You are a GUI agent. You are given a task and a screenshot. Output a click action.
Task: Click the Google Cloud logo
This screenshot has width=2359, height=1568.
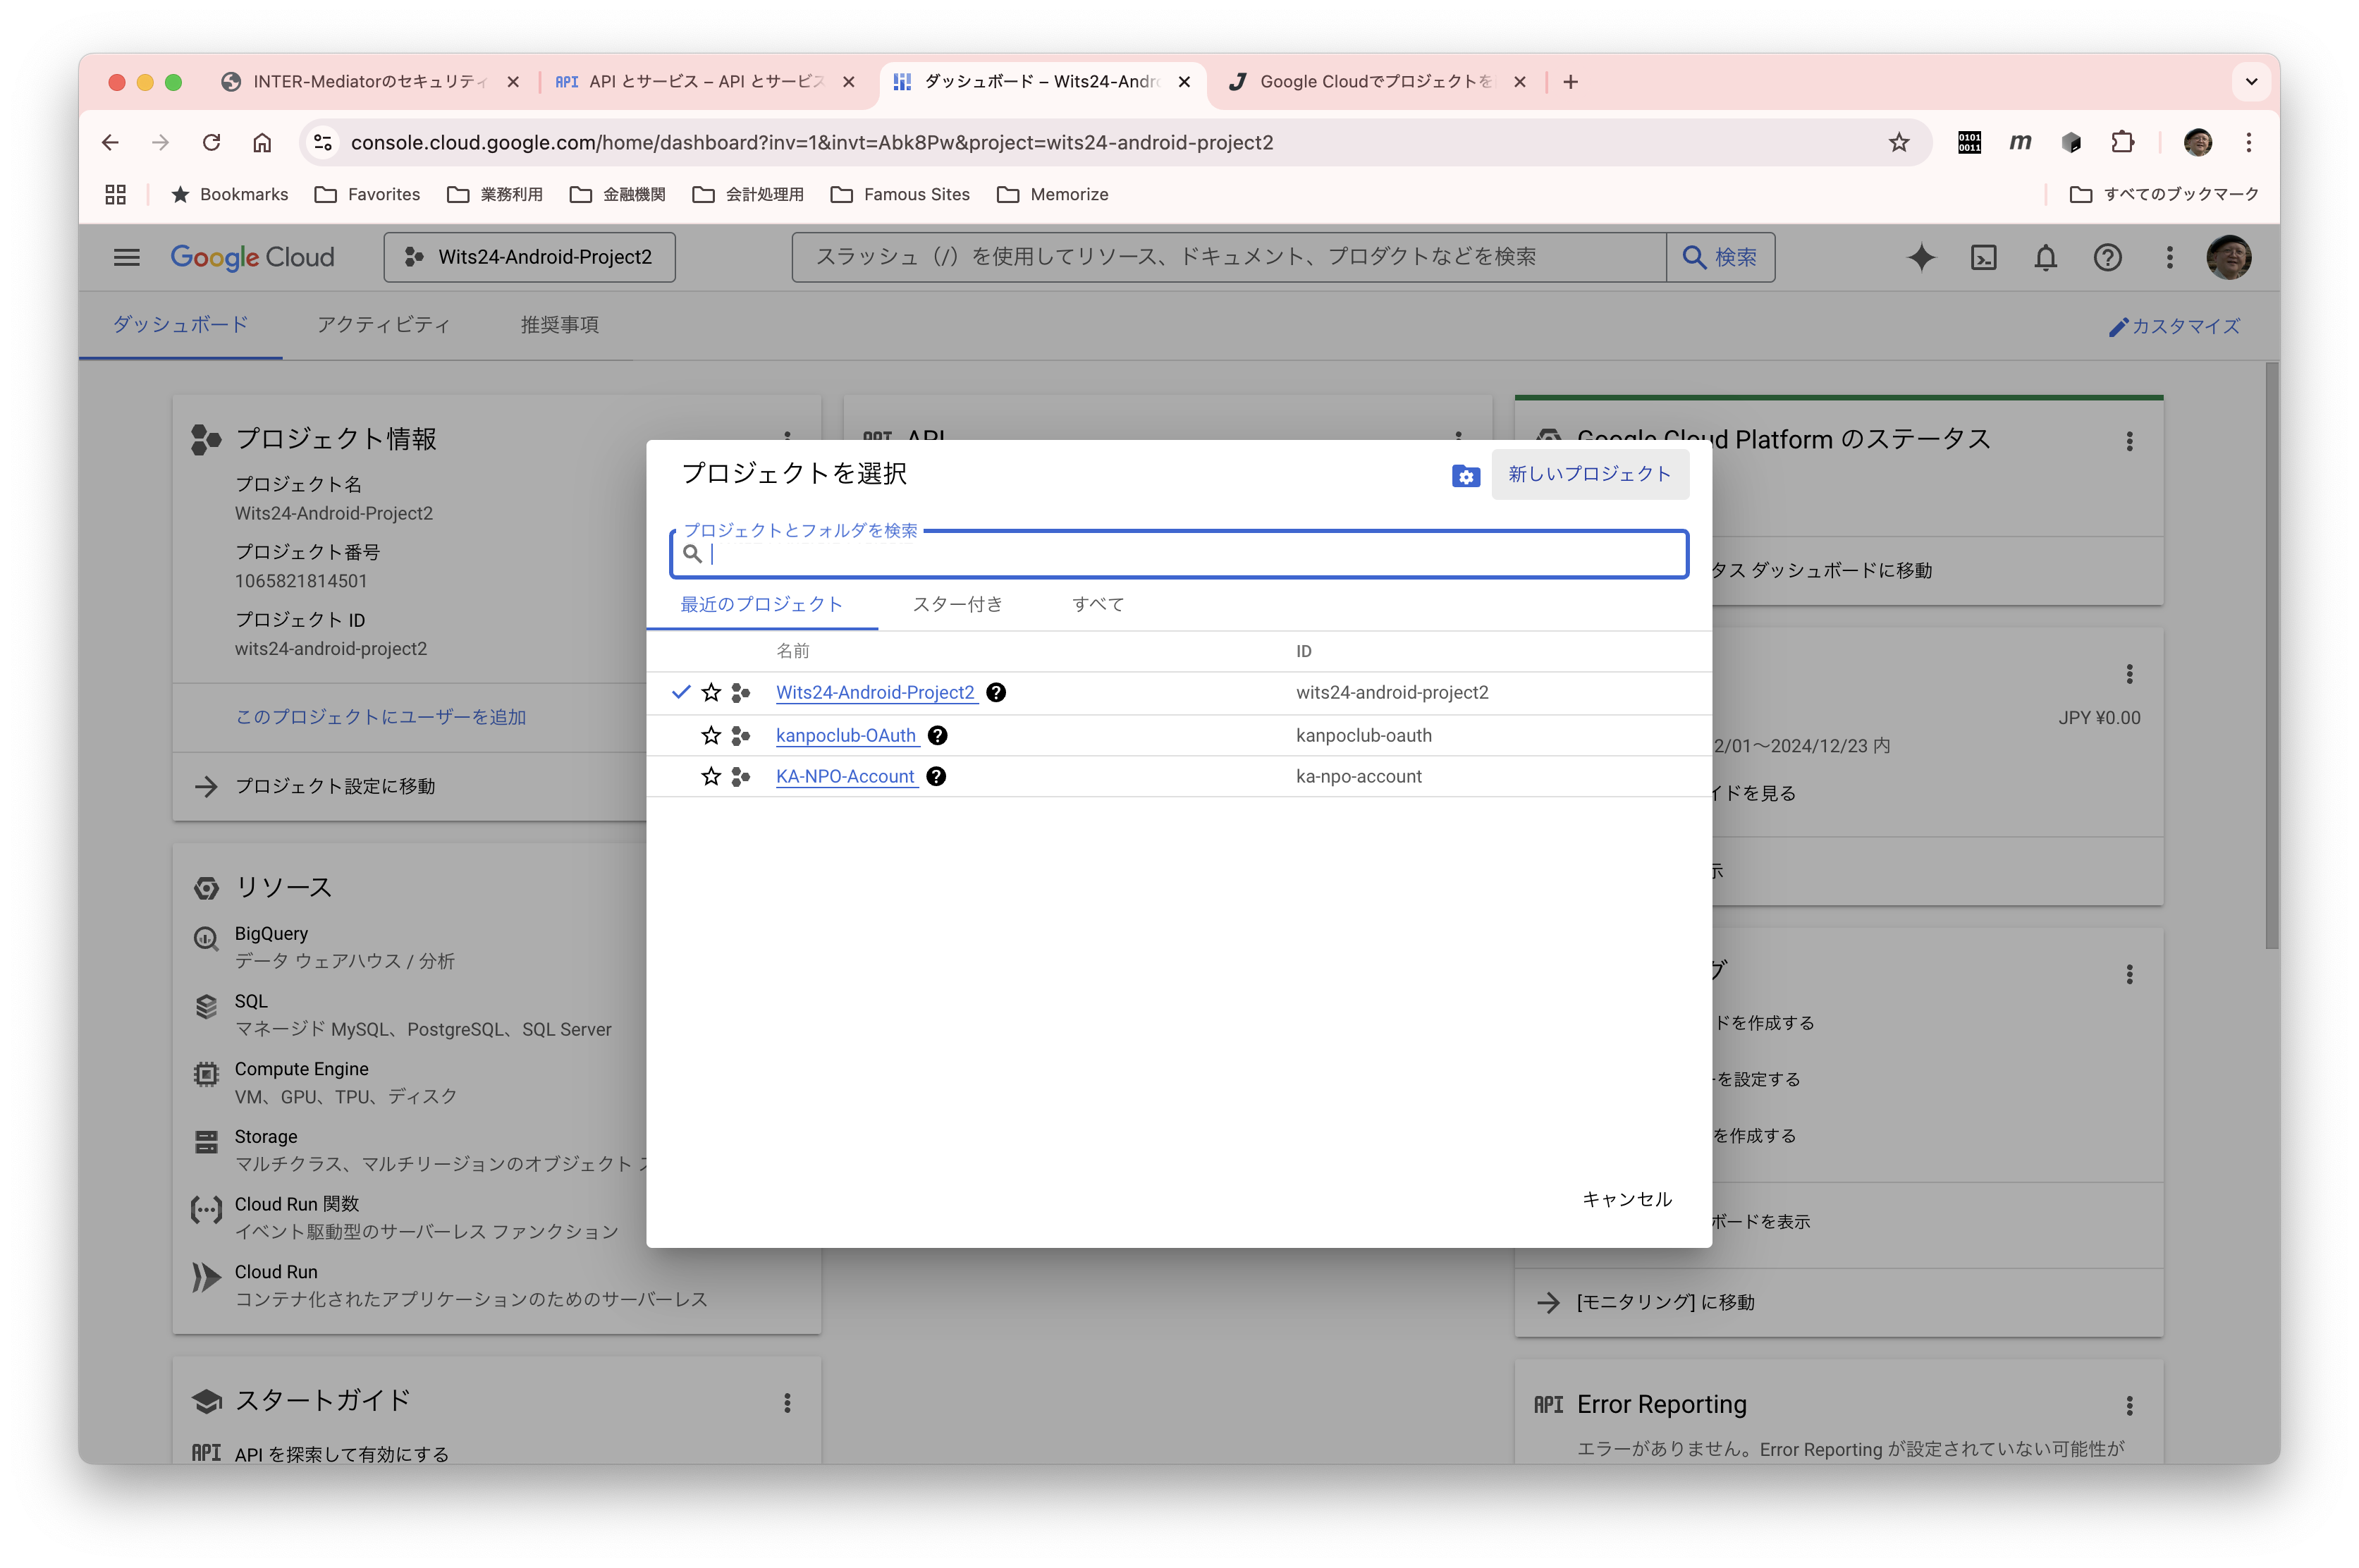tap(252, 257)
